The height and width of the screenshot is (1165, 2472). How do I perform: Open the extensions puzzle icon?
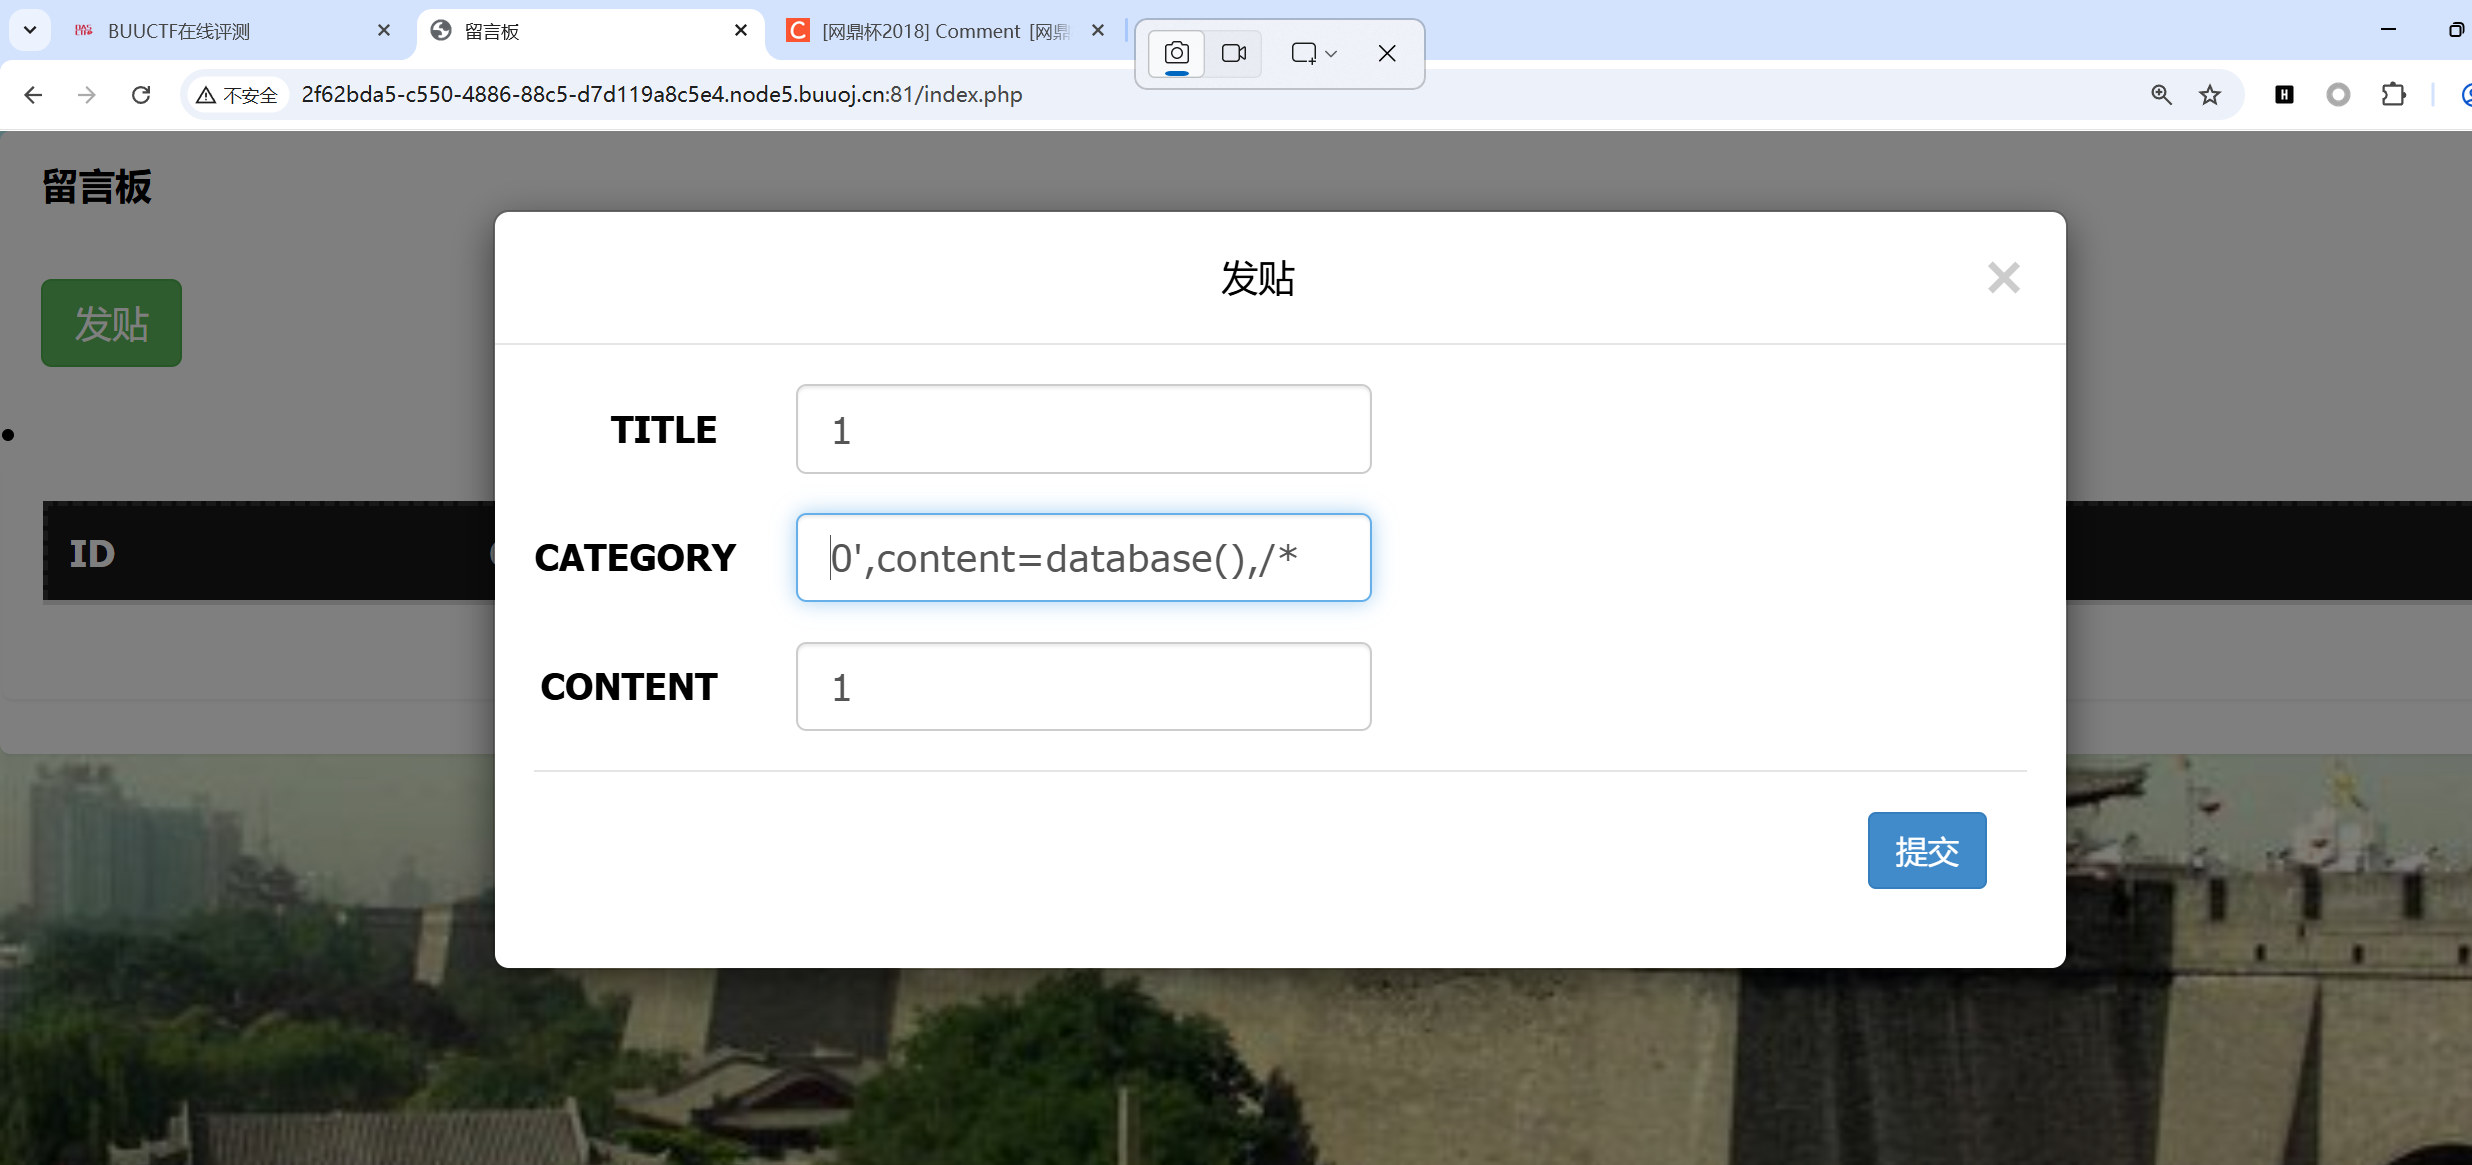pyautogui.click(x=2393, y=95)
